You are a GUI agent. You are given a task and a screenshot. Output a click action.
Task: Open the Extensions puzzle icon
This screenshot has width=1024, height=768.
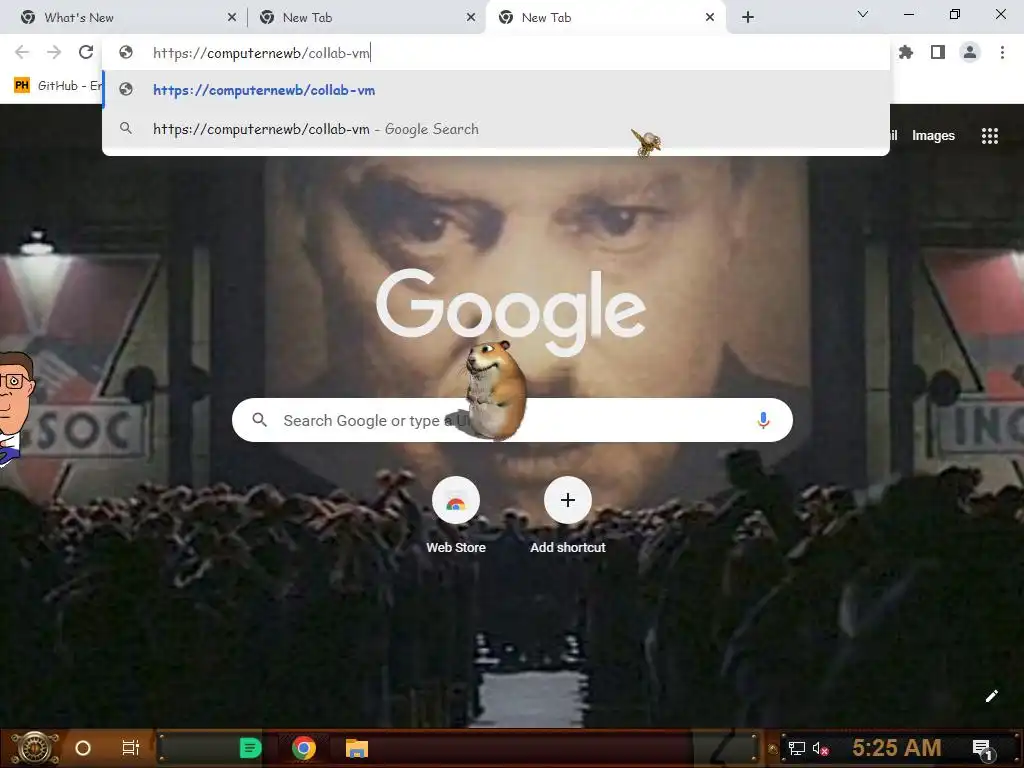[906, 52]
